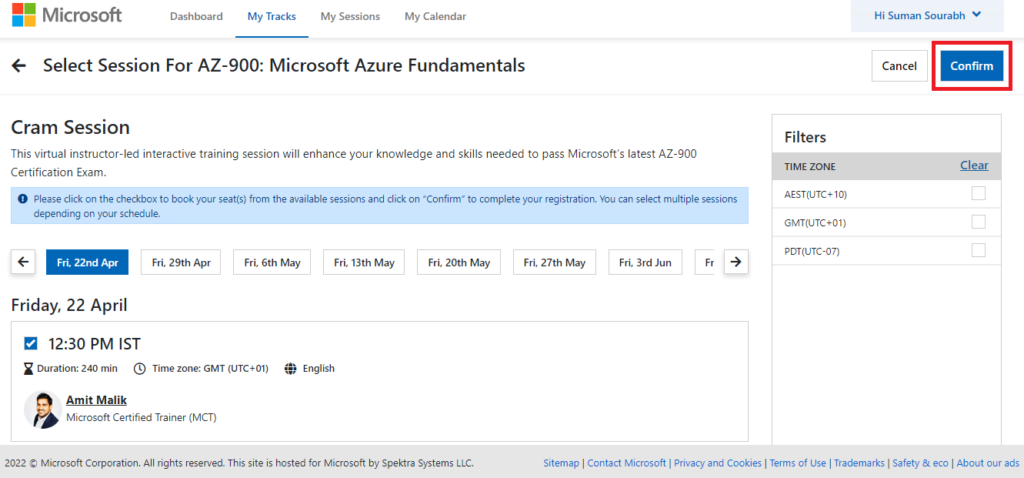
Task: Click the Duration: 240 min text
Action: pos(77,368)
